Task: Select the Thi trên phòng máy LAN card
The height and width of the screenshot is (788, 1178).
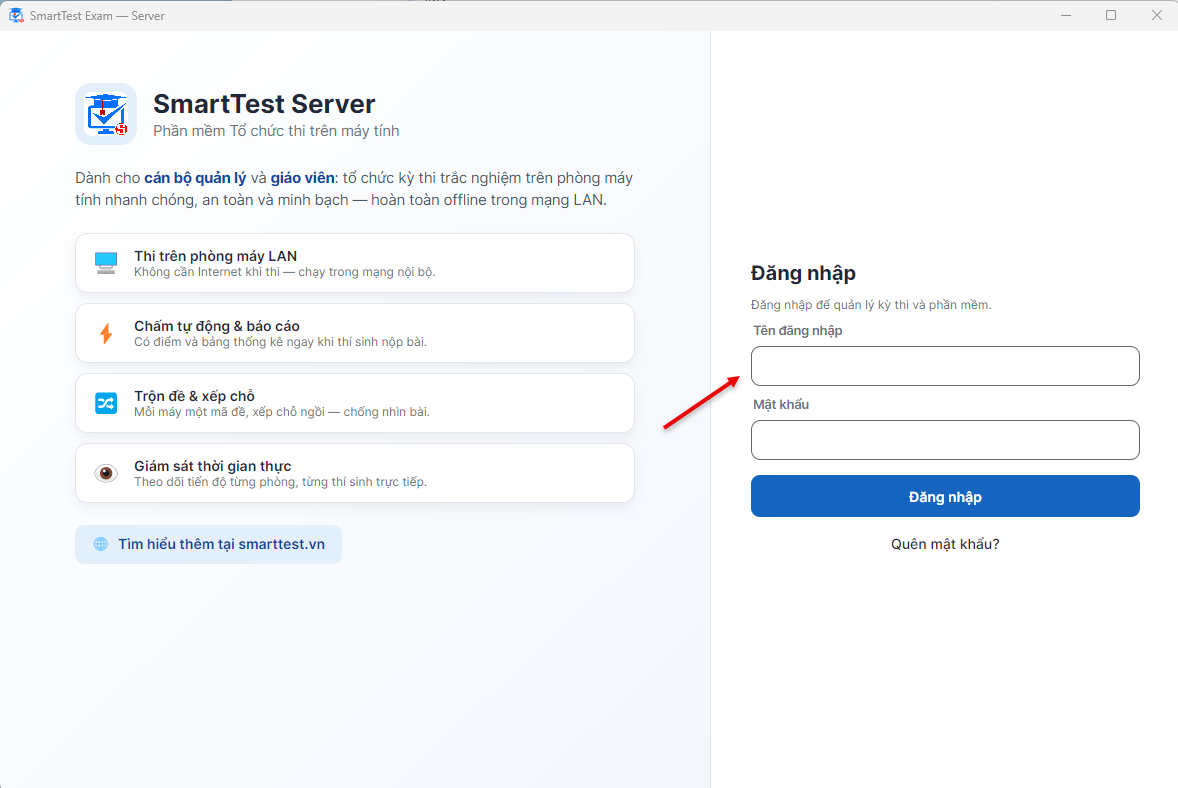Action: (x=355, y=263)
